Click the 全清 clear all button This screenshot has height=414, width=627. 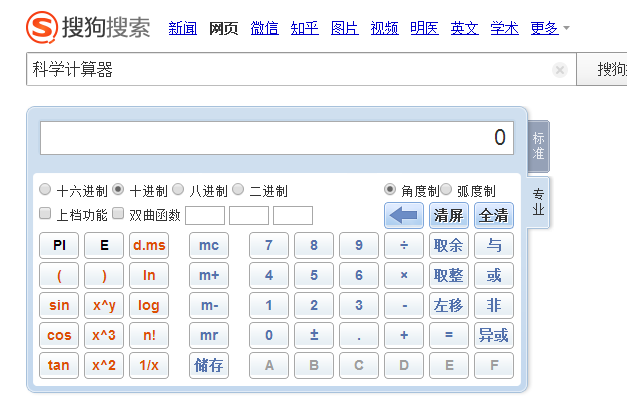coord(494,216)
